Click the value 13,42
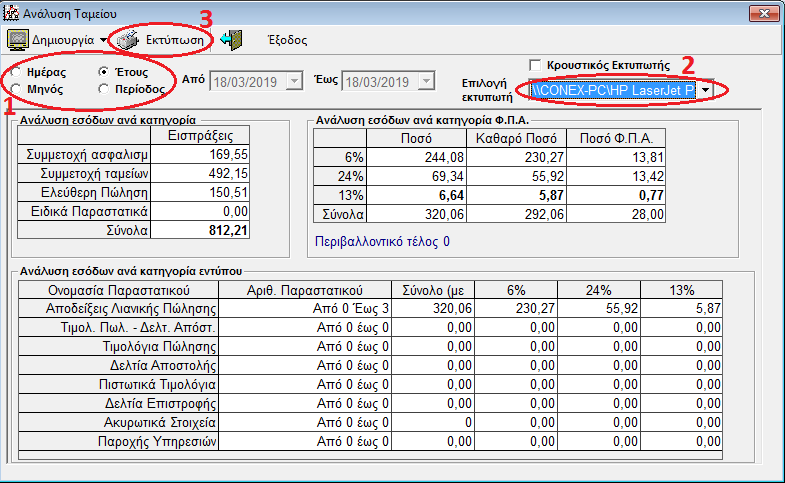This screenshot has height=483, width=785. click(648, 176)
